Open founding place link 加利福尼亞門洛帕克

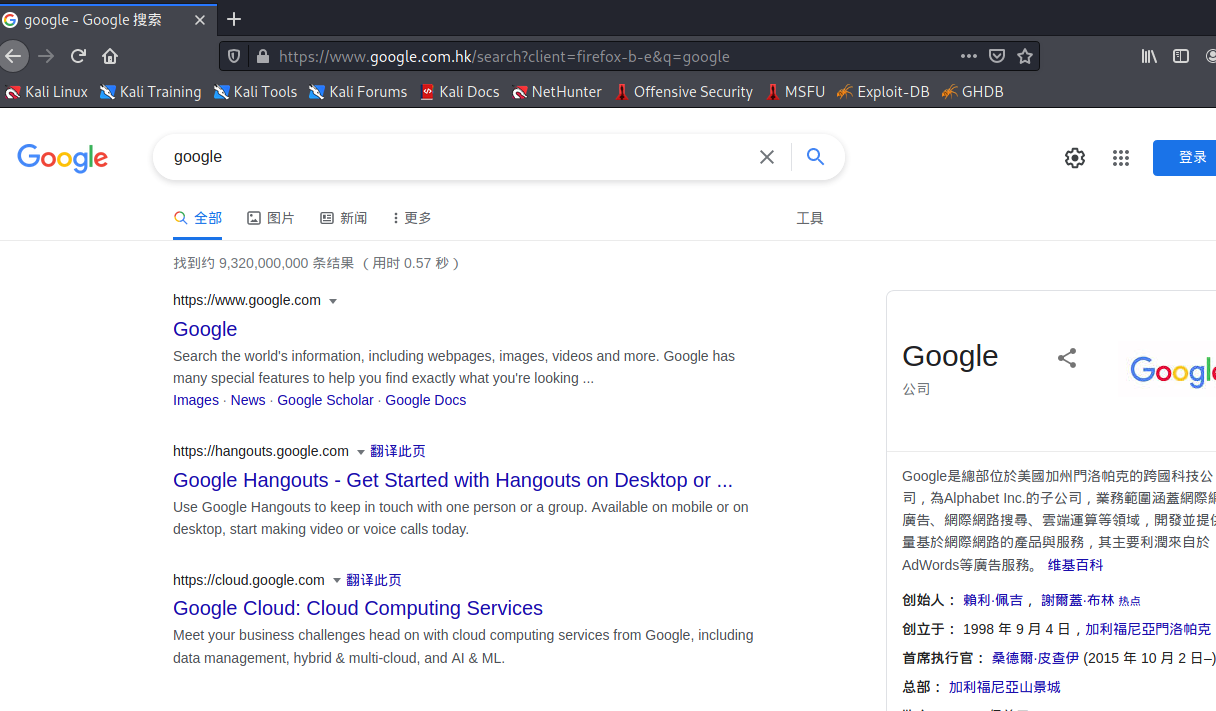(1148, 629)
